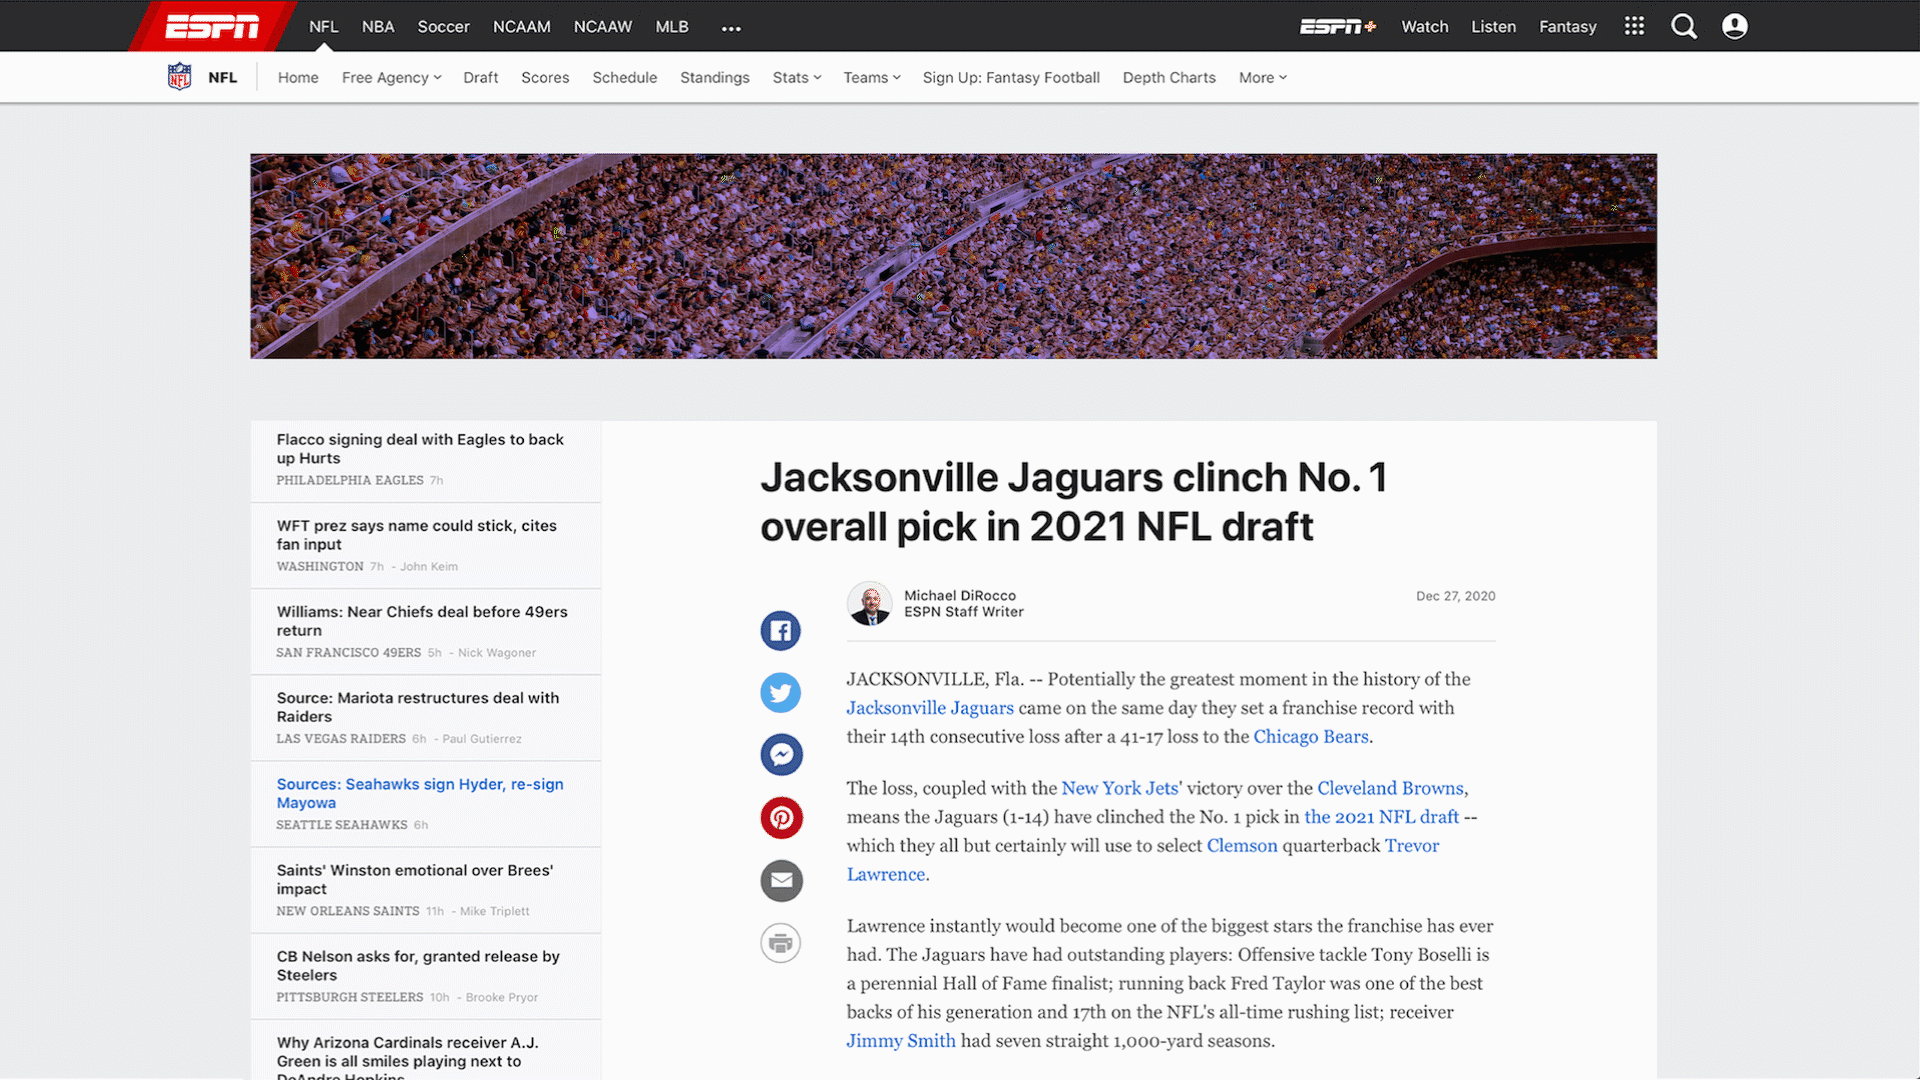Click the ESPN logo
Screen dimensions: 1920x1080
[x=212, y=27]
